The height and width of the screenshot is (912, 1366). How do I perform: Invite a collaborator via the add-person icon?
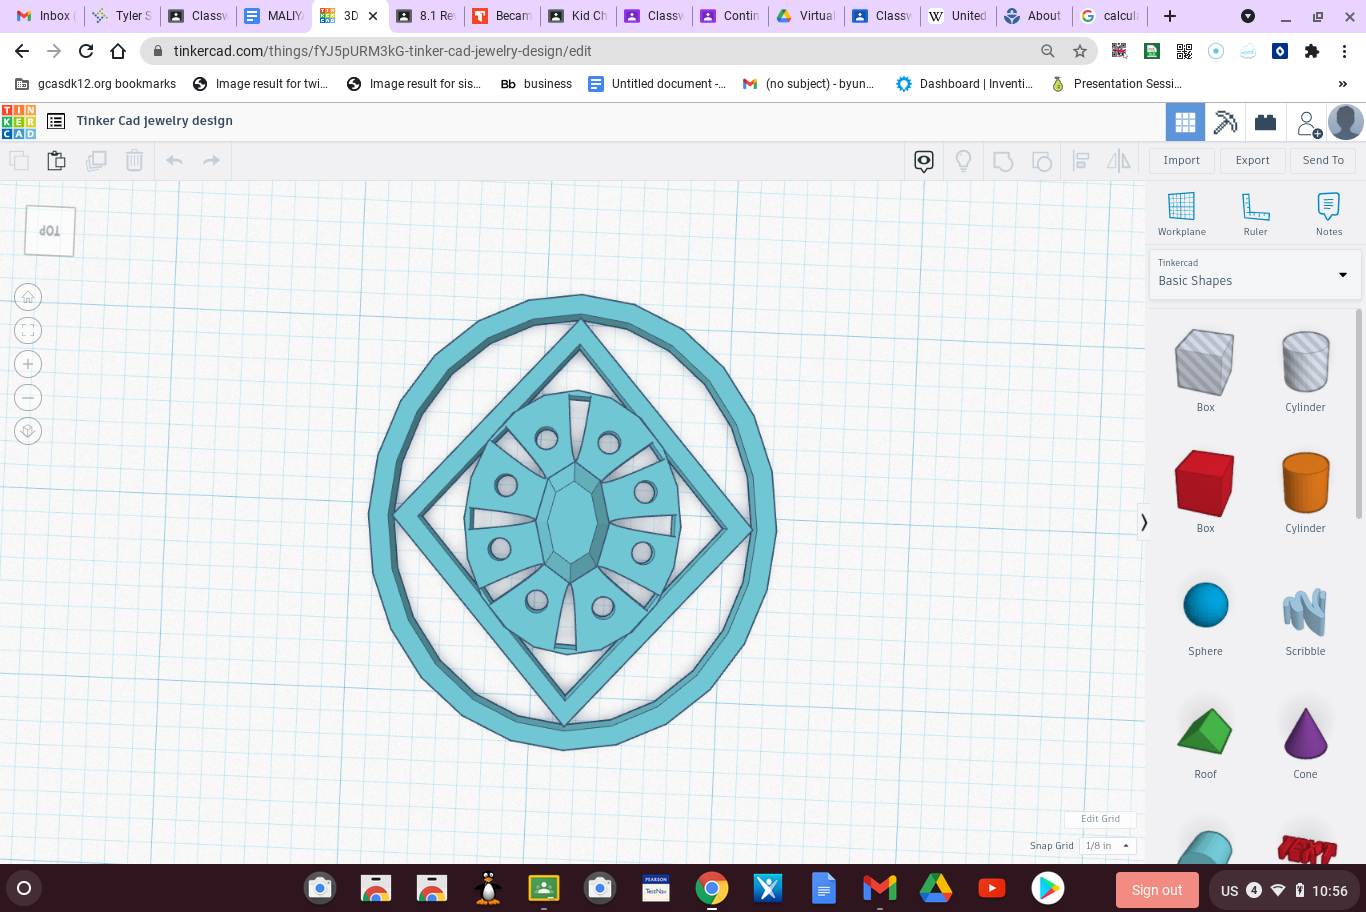tap(1309, 124)
